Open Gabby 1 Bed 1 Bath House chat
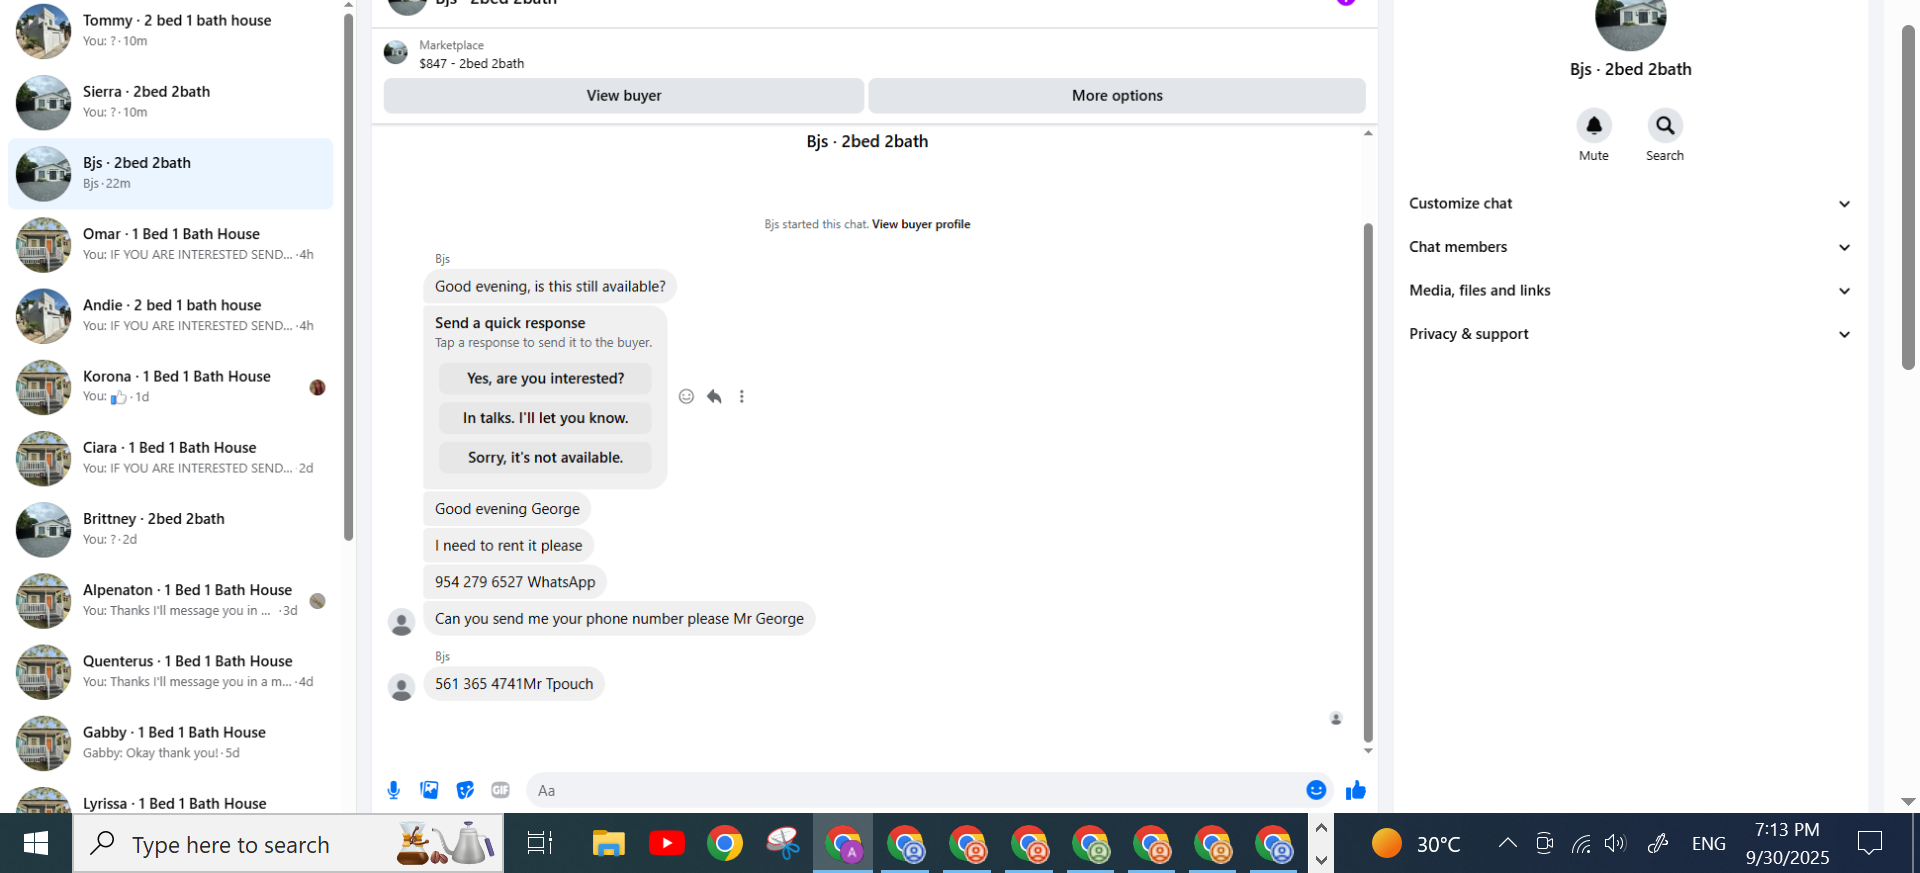The height and width of the screenshot is (873, 1920). click(171, 742)
